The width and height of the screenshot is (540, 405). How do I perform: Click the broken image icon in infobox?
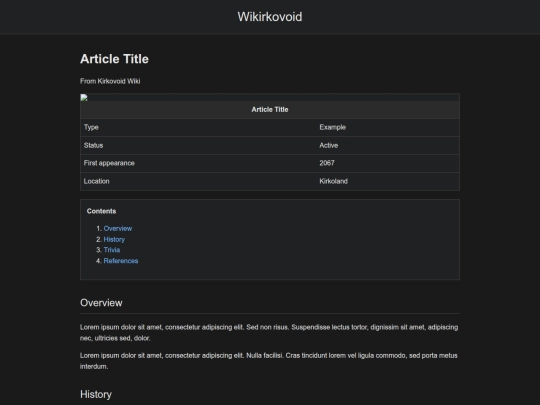[x=84, y=98]
